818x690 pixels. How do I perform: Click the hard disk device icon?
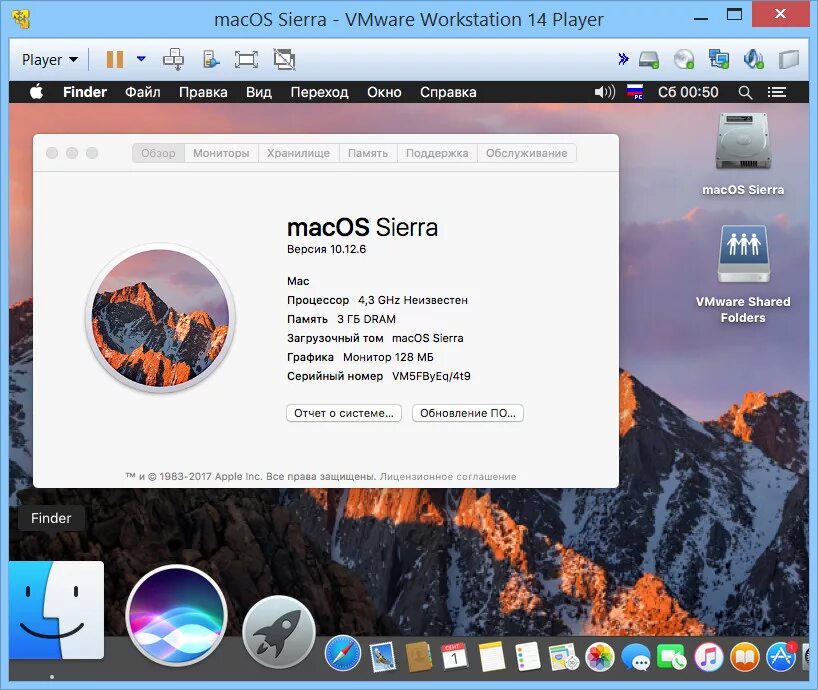(x=649, y=59)
